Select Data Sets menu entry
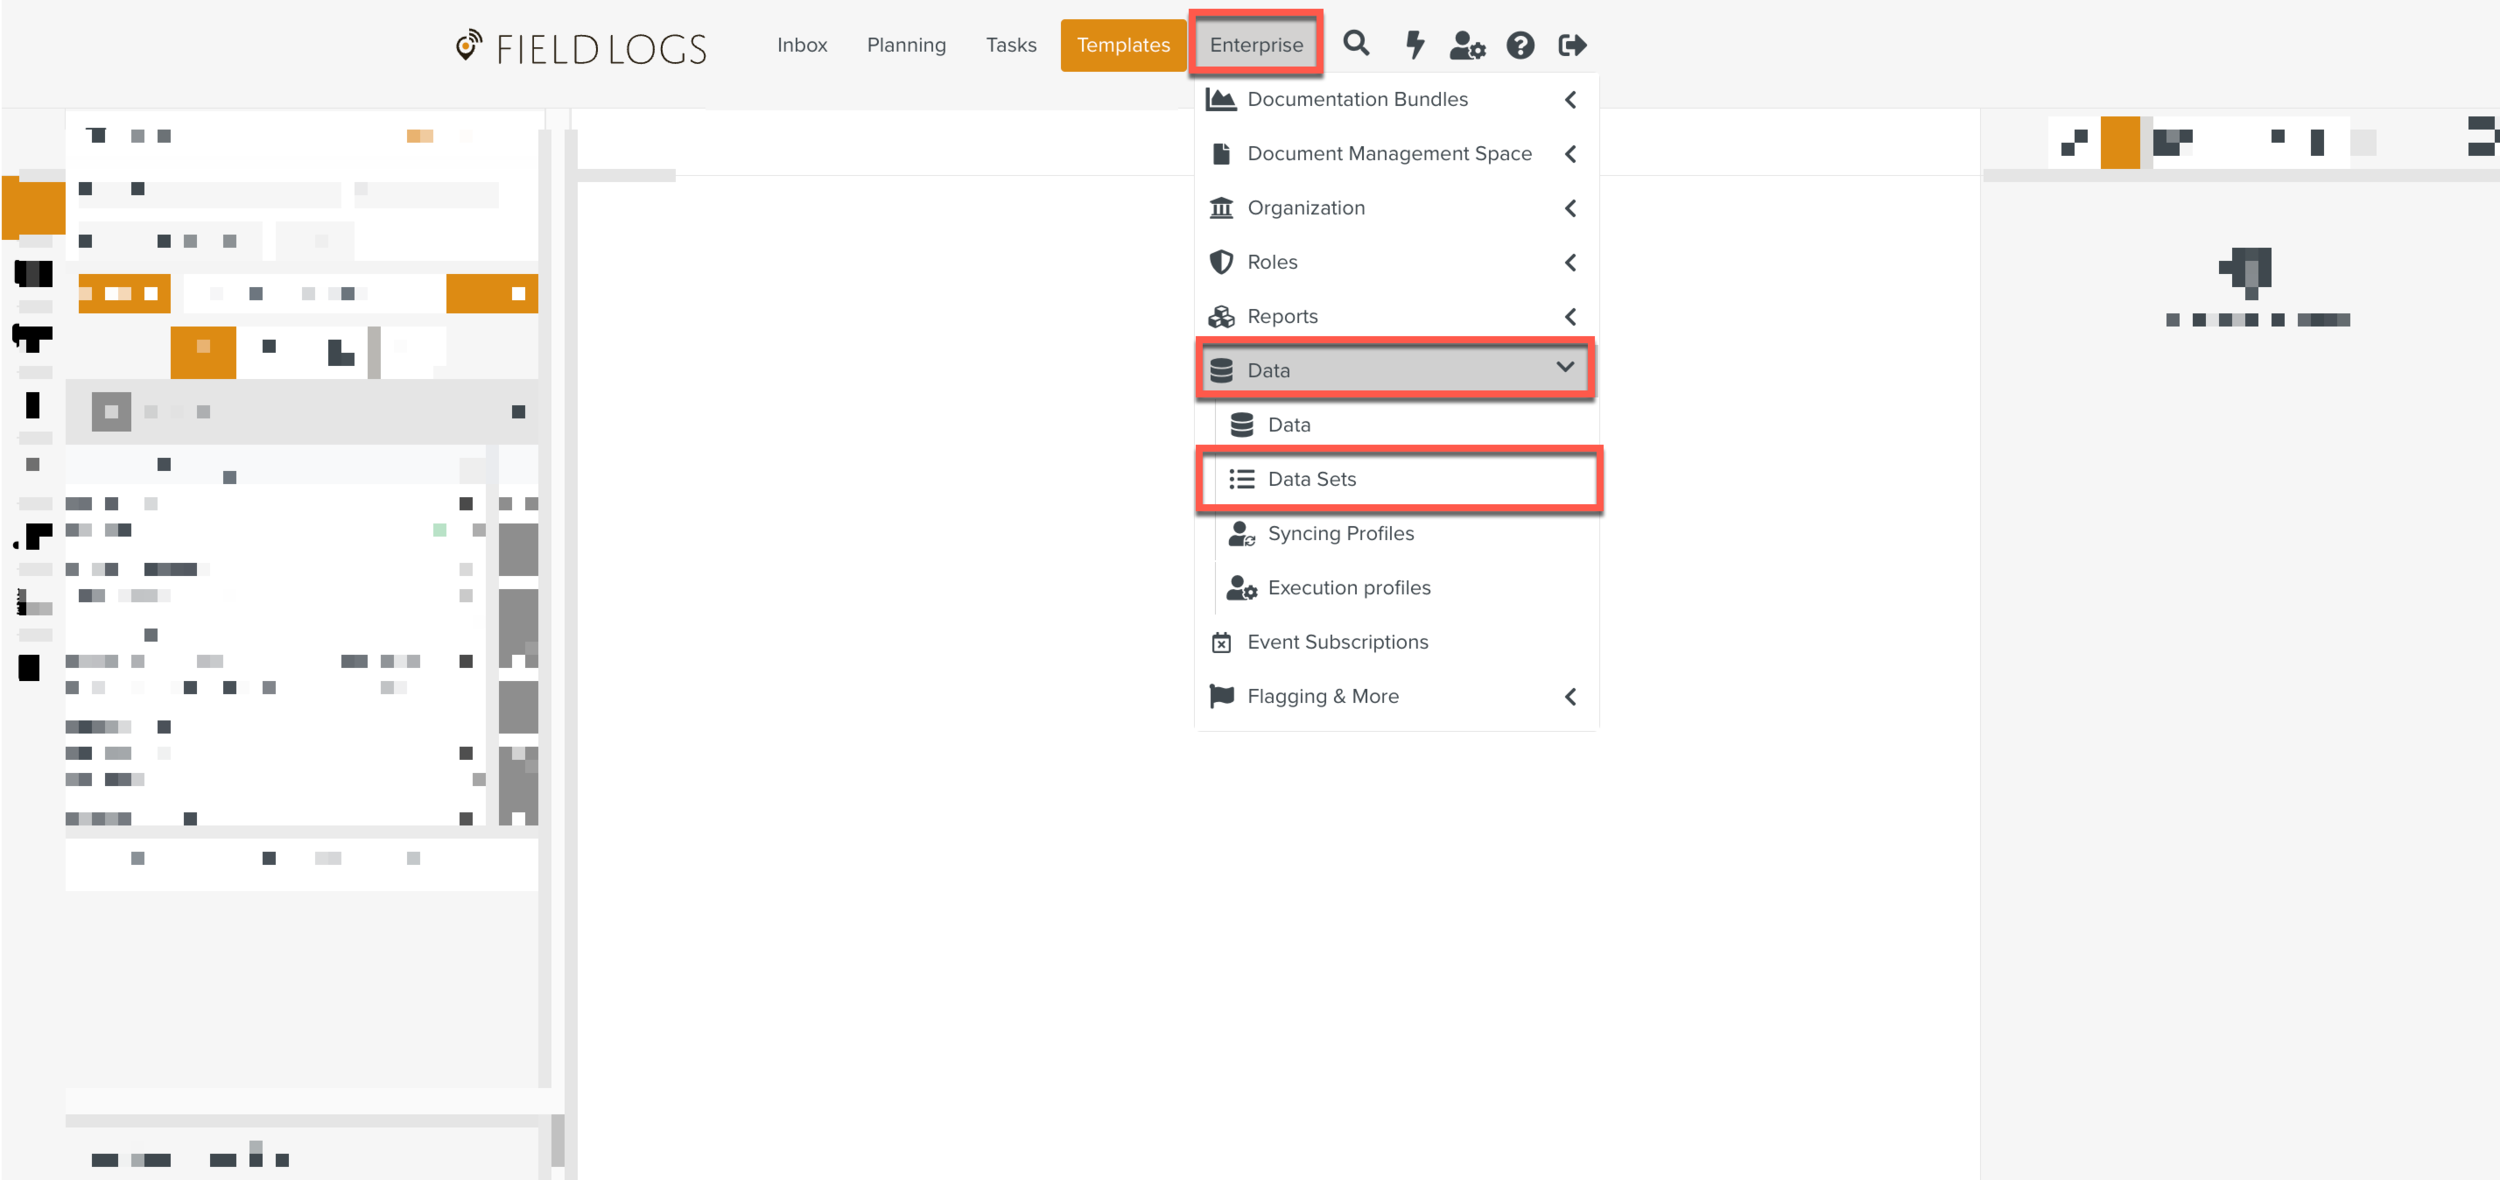This screenshot has width=2500, height=1180. (x=1311, y=479)
